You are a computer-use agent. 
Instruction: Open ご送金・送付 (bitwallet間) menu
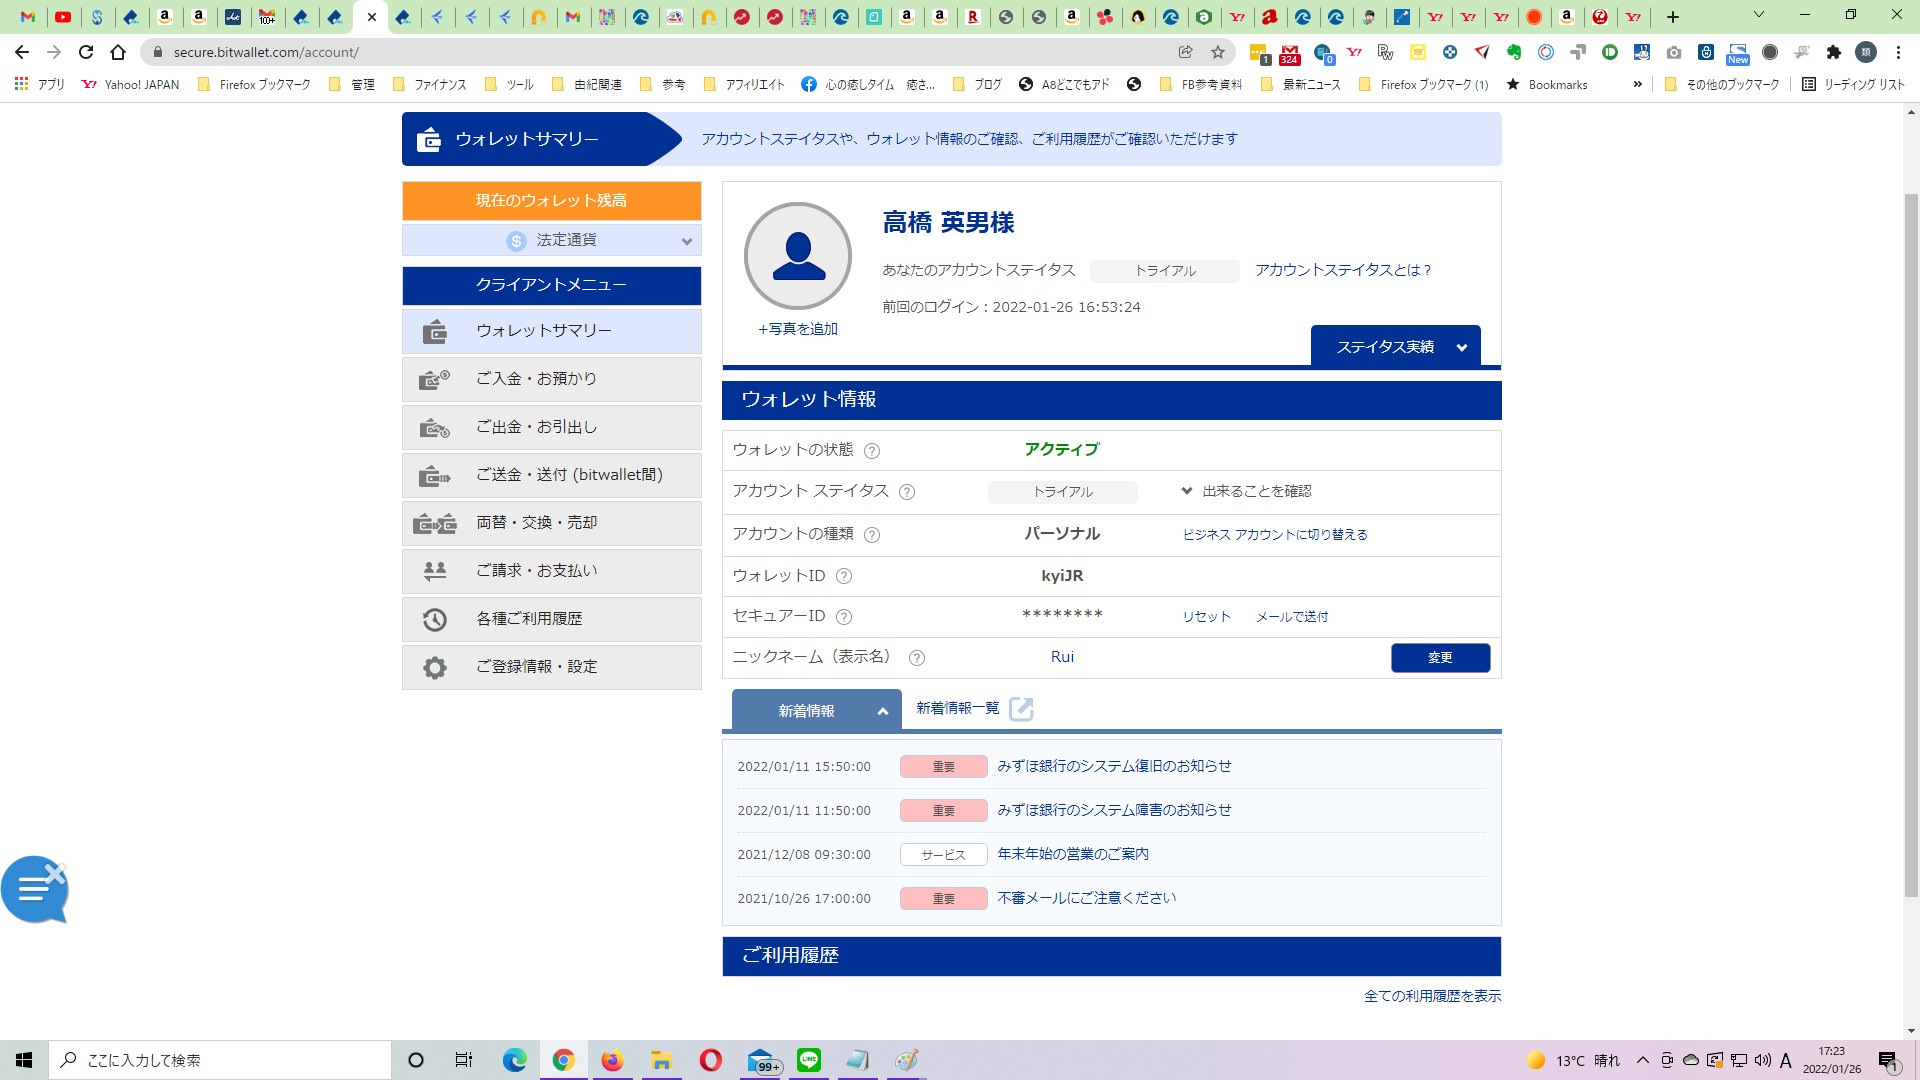tap(551, 475)
